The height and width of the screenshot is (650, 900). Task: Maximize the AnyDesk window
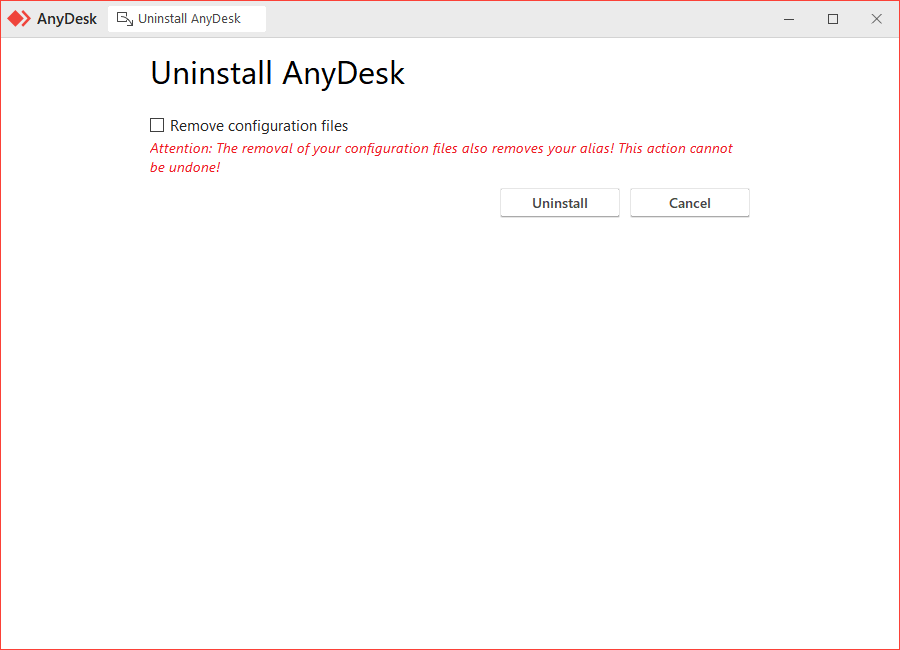pos(833,19)
